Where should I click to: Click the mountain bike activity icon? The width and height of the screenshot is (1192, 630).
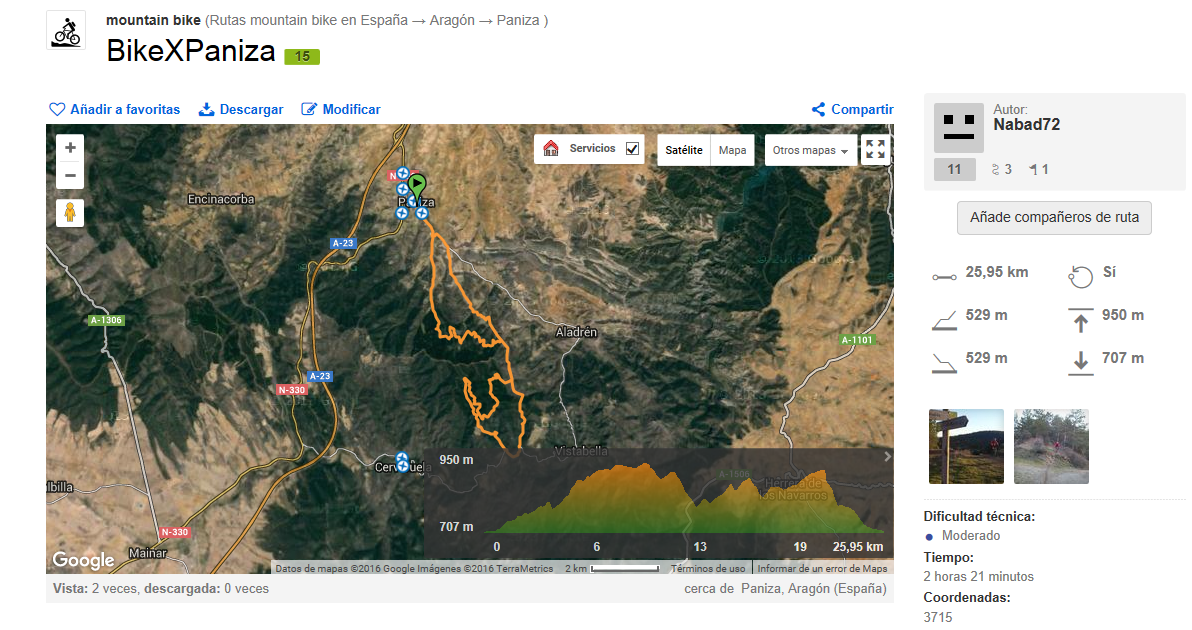tap(66, 30)
